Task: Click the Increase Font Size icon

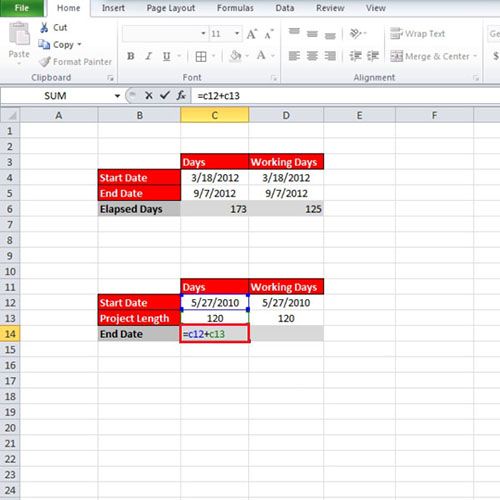Action: pyautogui.click(x=252, y=34)
